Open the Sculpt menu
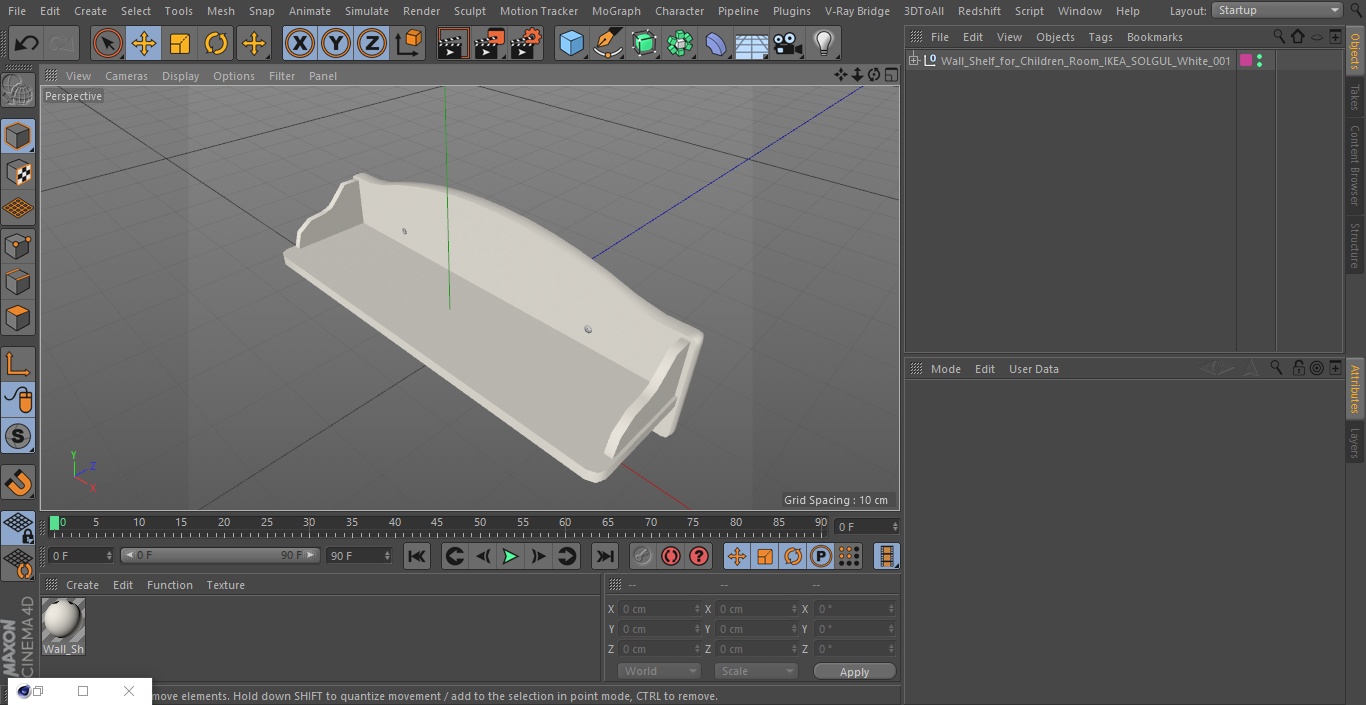1366x705 pixels. pos(469,11)
